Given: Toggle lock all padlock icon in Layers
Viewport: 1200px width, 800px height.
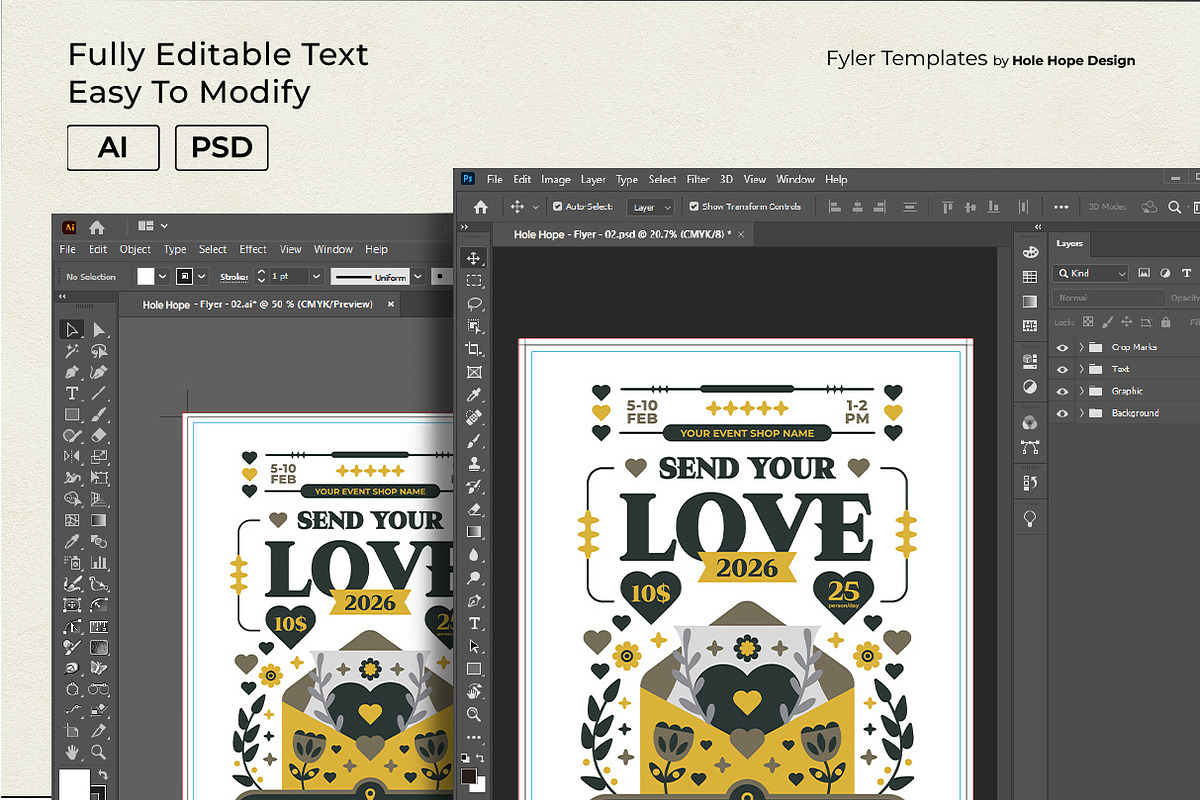Looking at the screenshot, I should [1166, 322].
